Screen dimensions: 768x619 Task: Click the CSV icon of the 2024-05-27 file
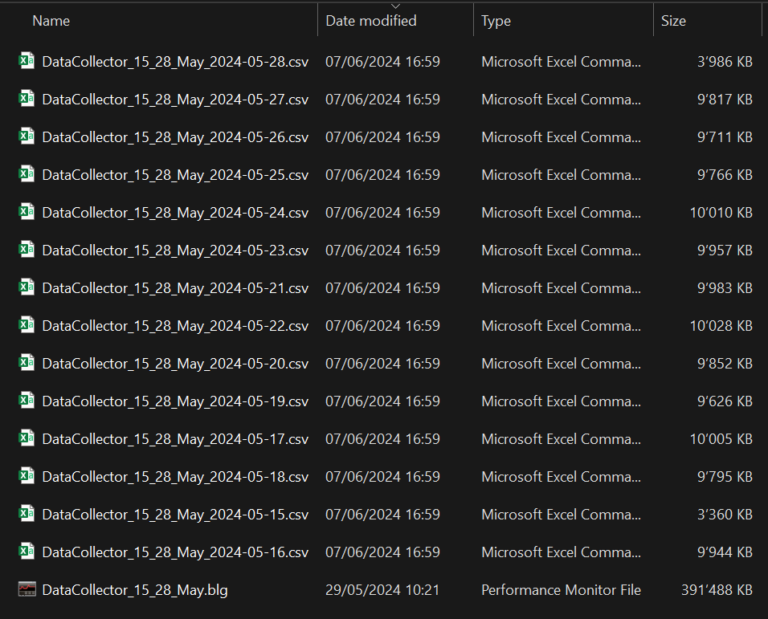coord(27,99)
